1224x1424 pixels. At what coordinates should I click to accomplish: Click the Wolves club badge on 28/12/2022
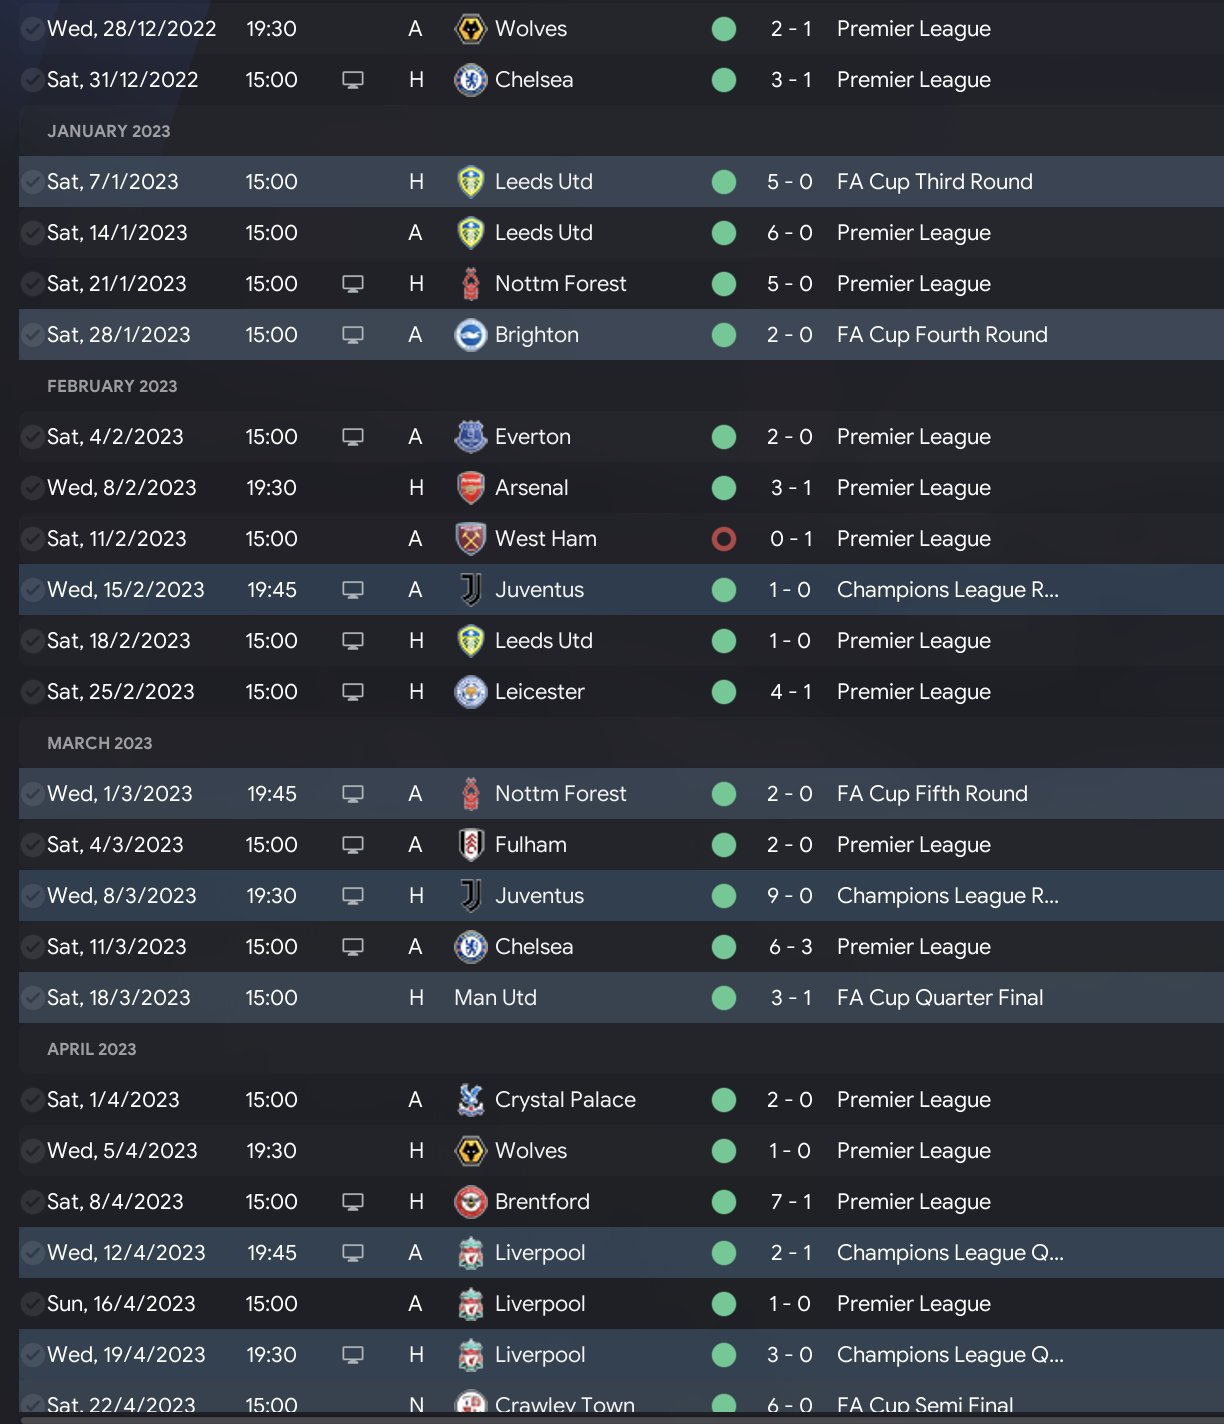pos(470,29)
